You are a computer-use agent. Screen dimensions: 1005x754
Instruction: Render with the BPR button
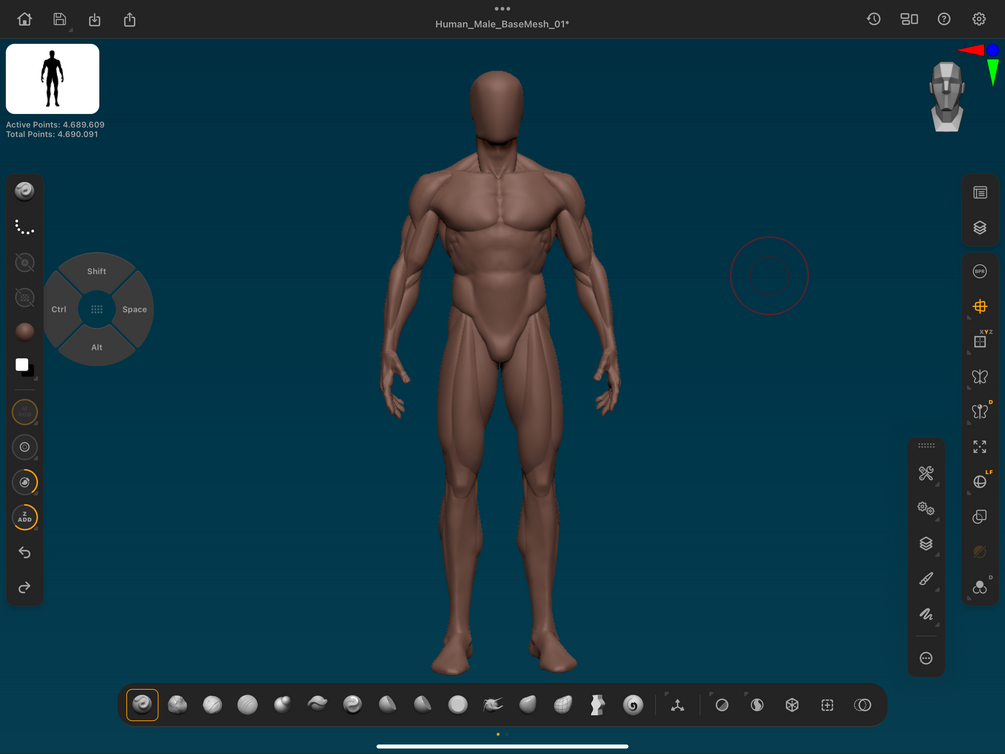(x=980, y=272)
